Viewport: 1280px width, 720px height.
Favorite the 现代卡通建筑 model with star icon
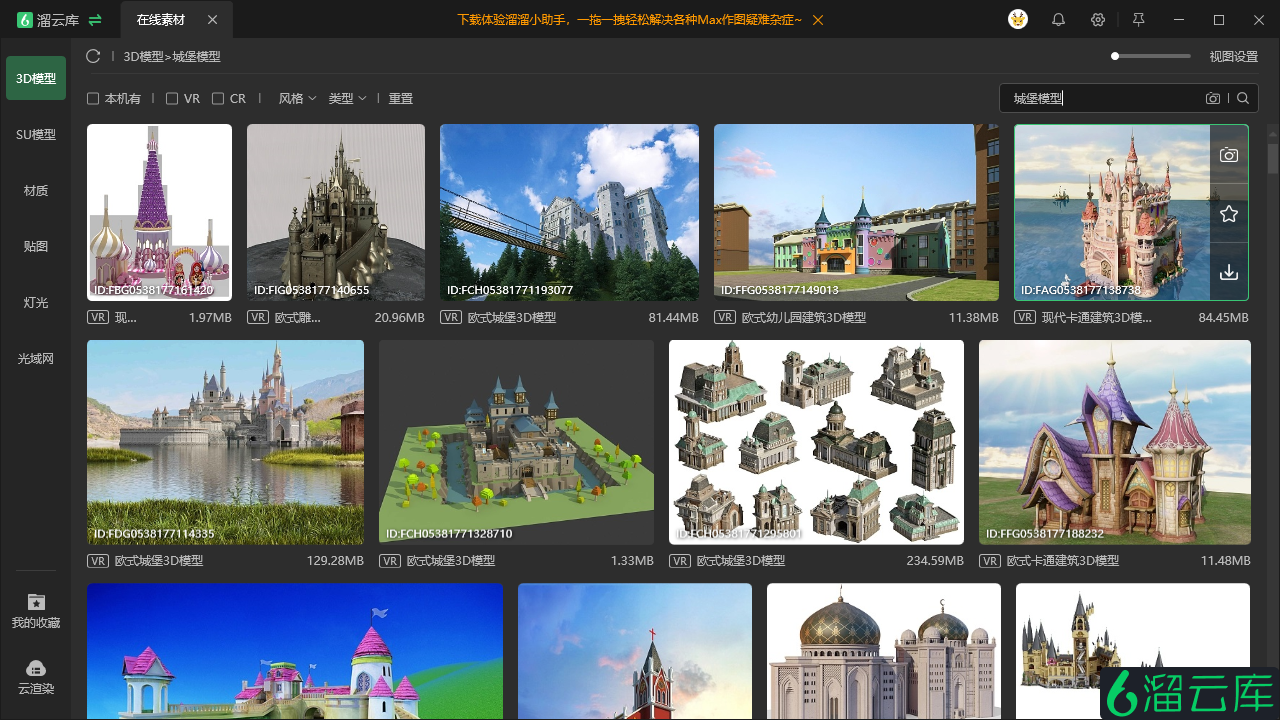[1229, 213]
